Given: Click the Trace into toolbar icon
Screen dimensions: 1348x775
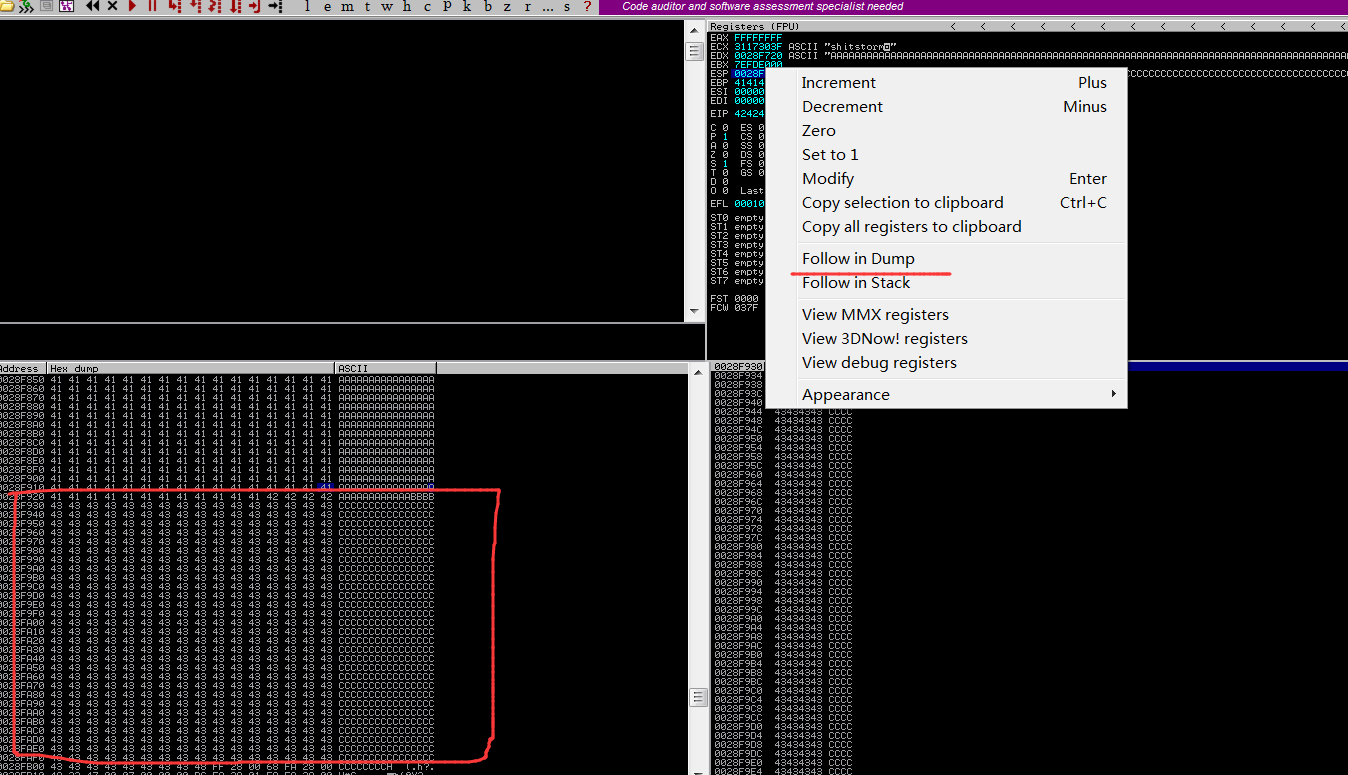Looking at the screenshot, I should pyautogui.click(x=215, y=6).
